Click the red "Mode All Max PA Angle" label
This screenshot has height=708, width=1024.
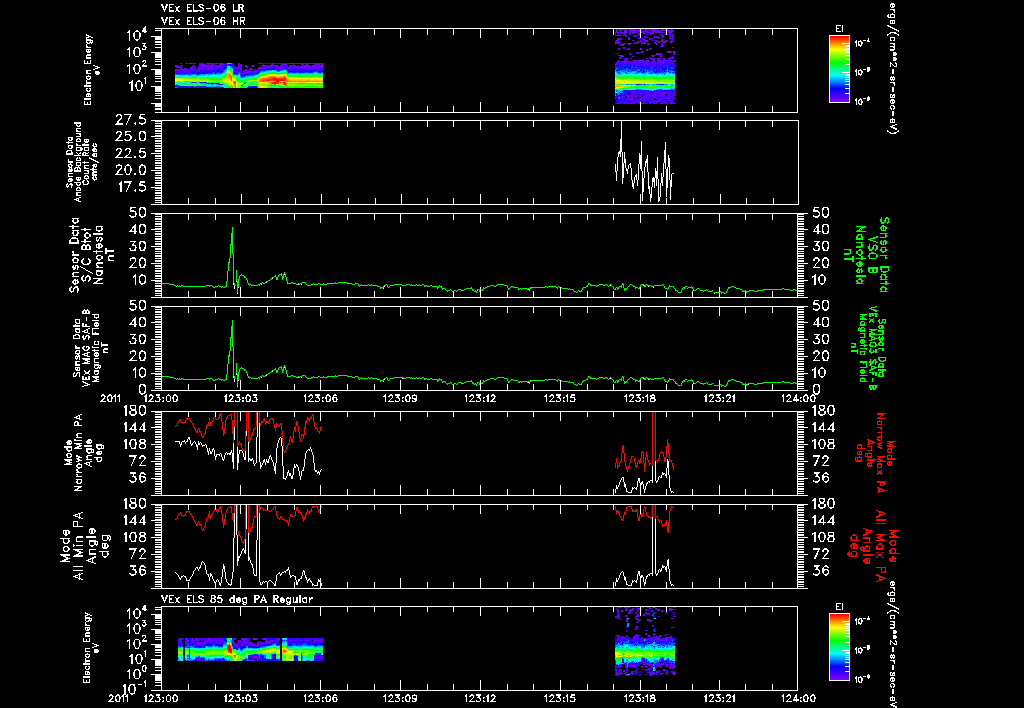pos(873,545)
